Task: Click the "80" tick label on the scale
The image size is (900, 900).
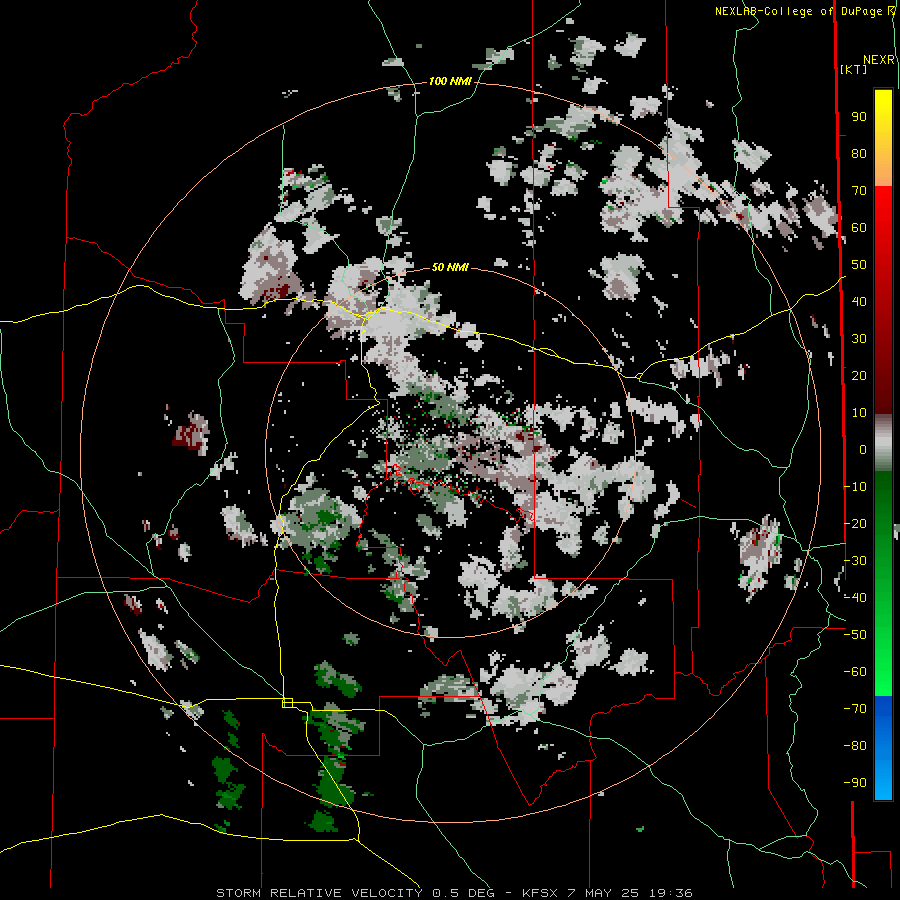Action: coord(859,154)
